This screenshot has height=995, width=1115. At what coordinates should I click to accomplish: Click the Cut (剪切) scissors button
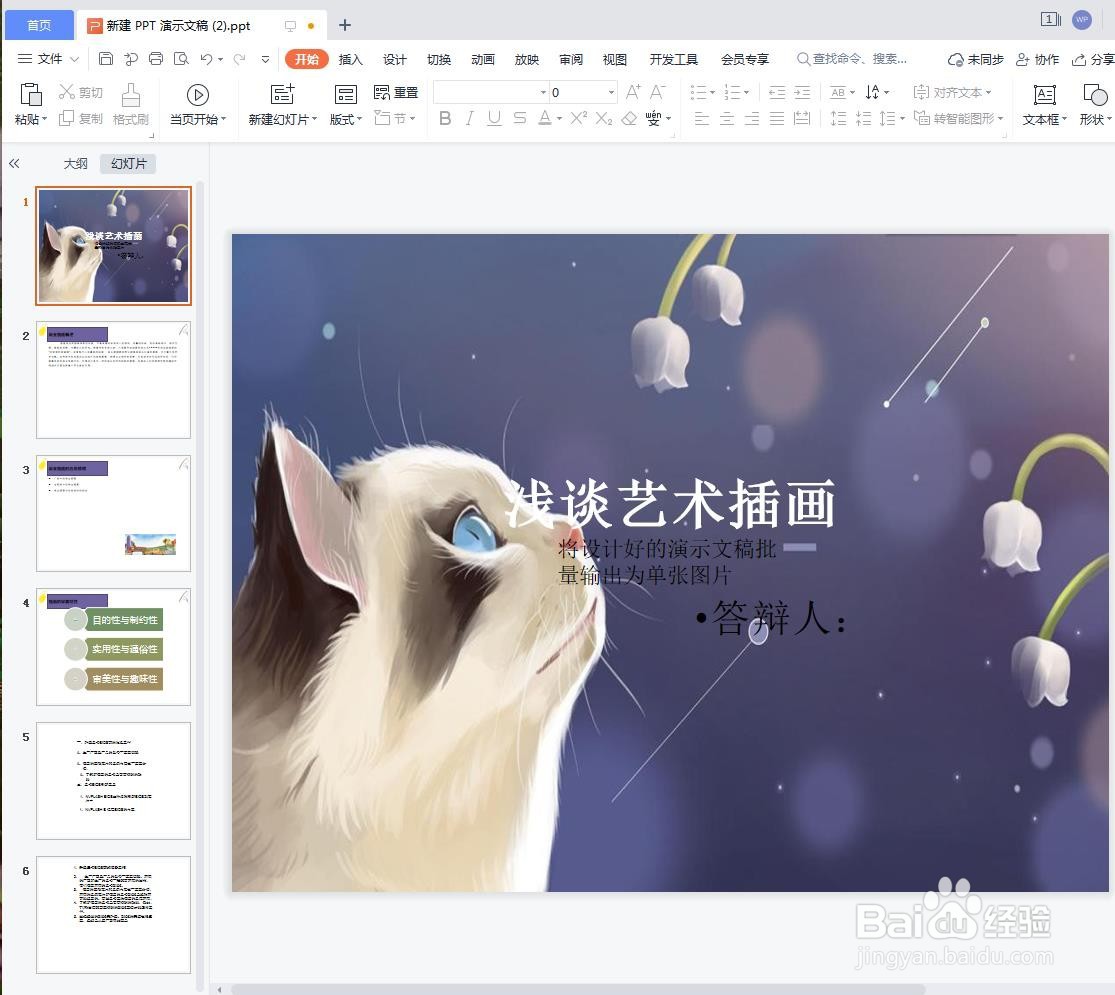point(80,92)
